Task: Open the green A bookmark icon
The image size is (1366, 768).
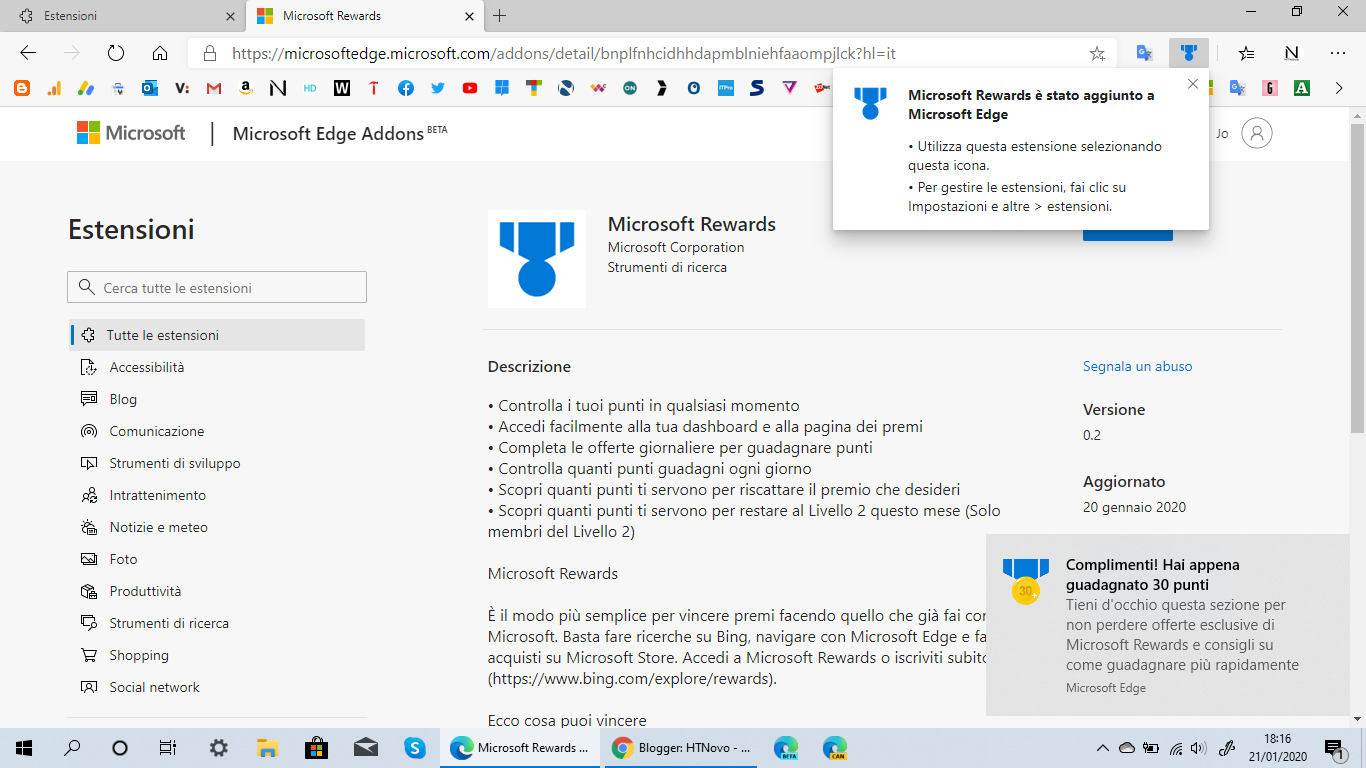Action: pyautogui.click(x=1302, y=88)
